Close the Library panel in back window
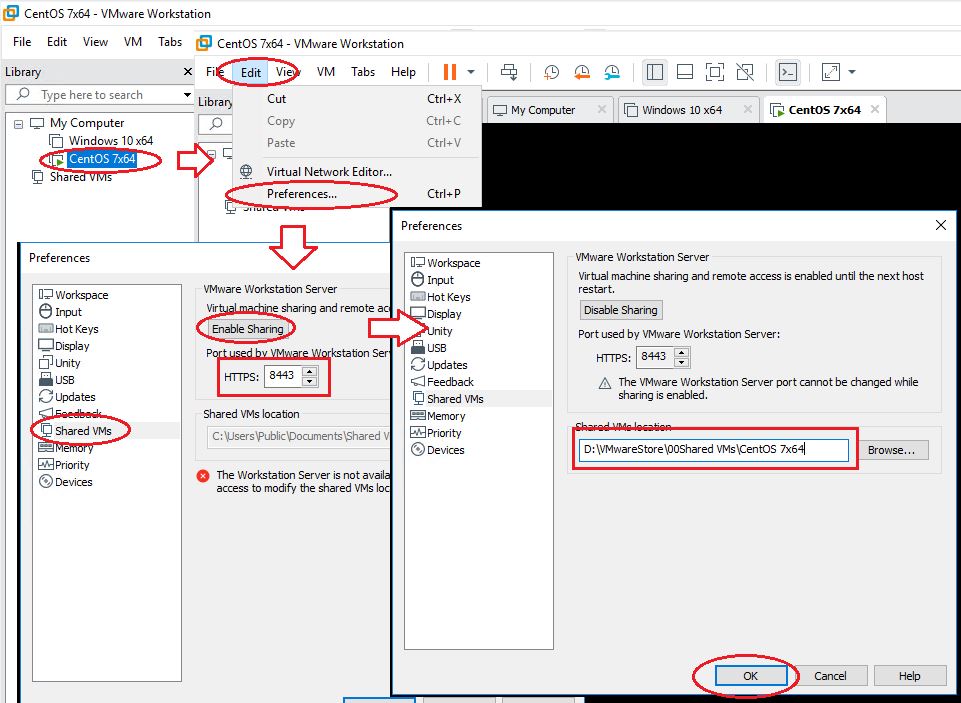 coord(188,72)
